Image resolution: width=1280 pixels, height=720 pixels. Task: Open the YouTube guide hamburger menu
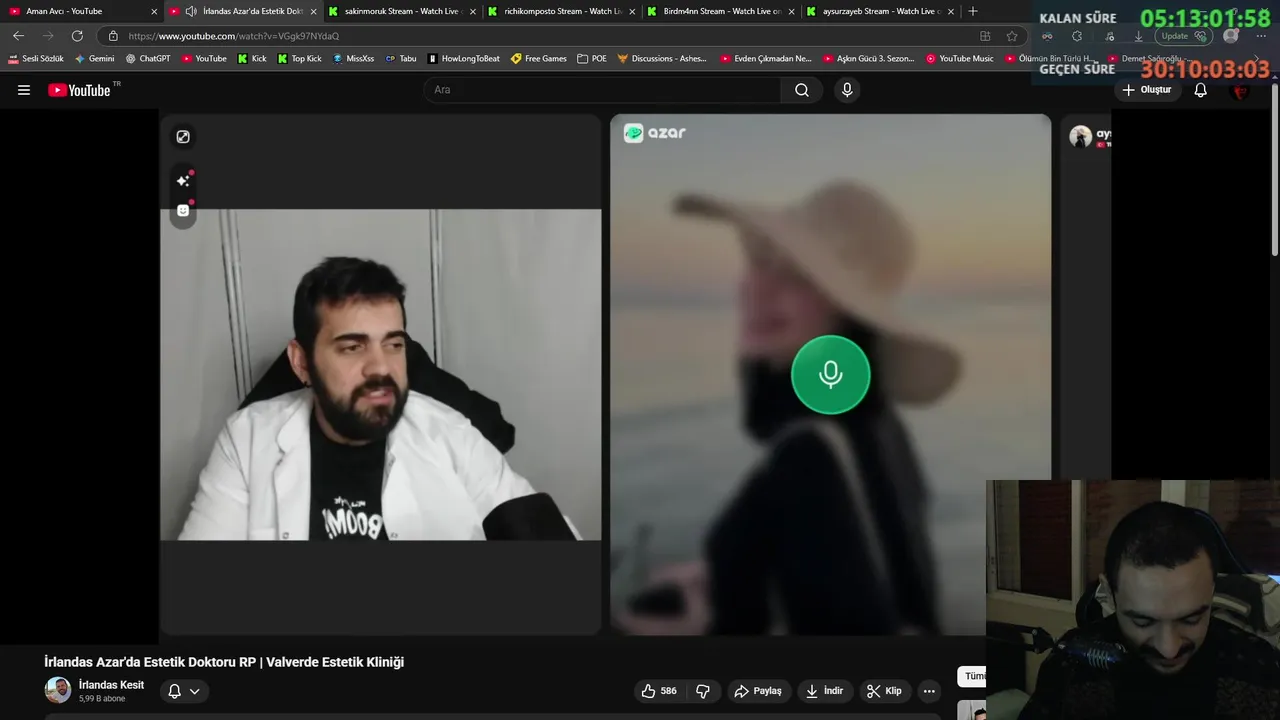click(x=24, y=90)
